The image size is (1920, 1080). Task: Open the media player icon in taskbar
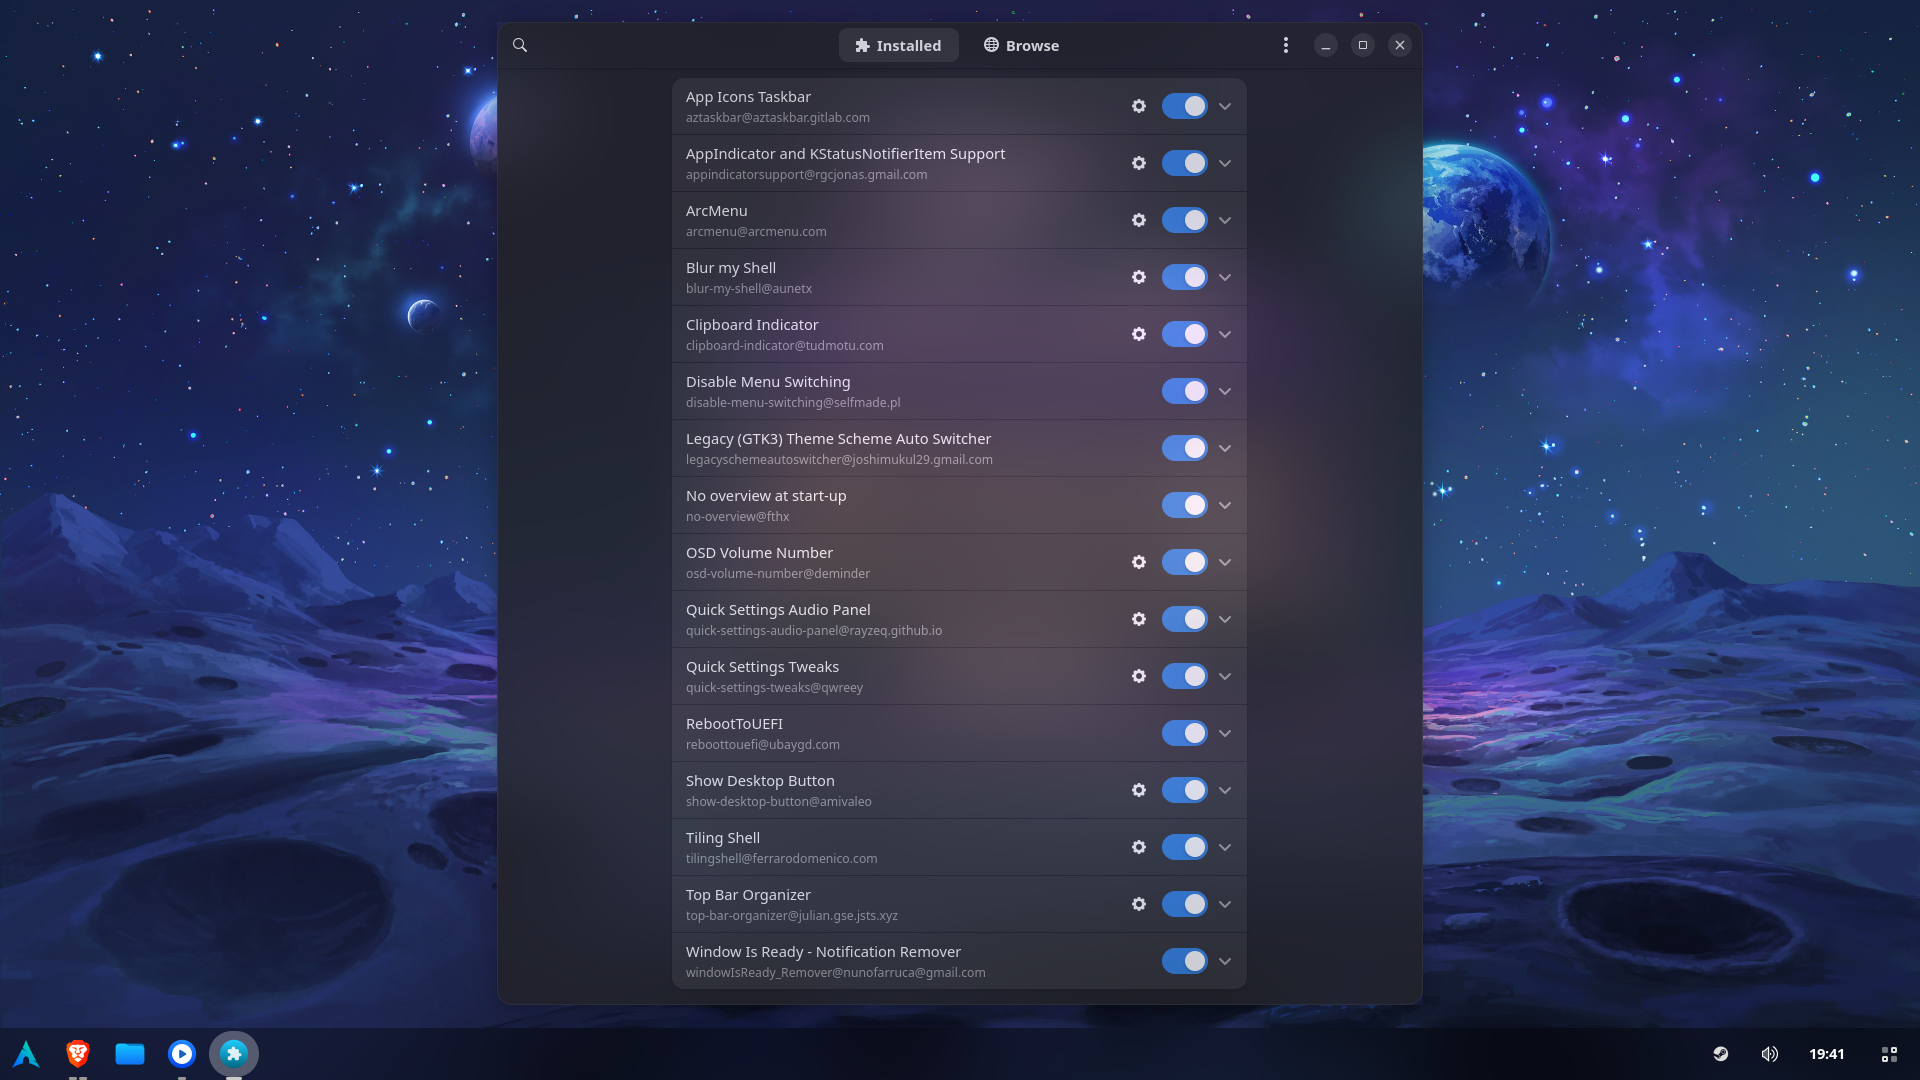coord(182,1054)
